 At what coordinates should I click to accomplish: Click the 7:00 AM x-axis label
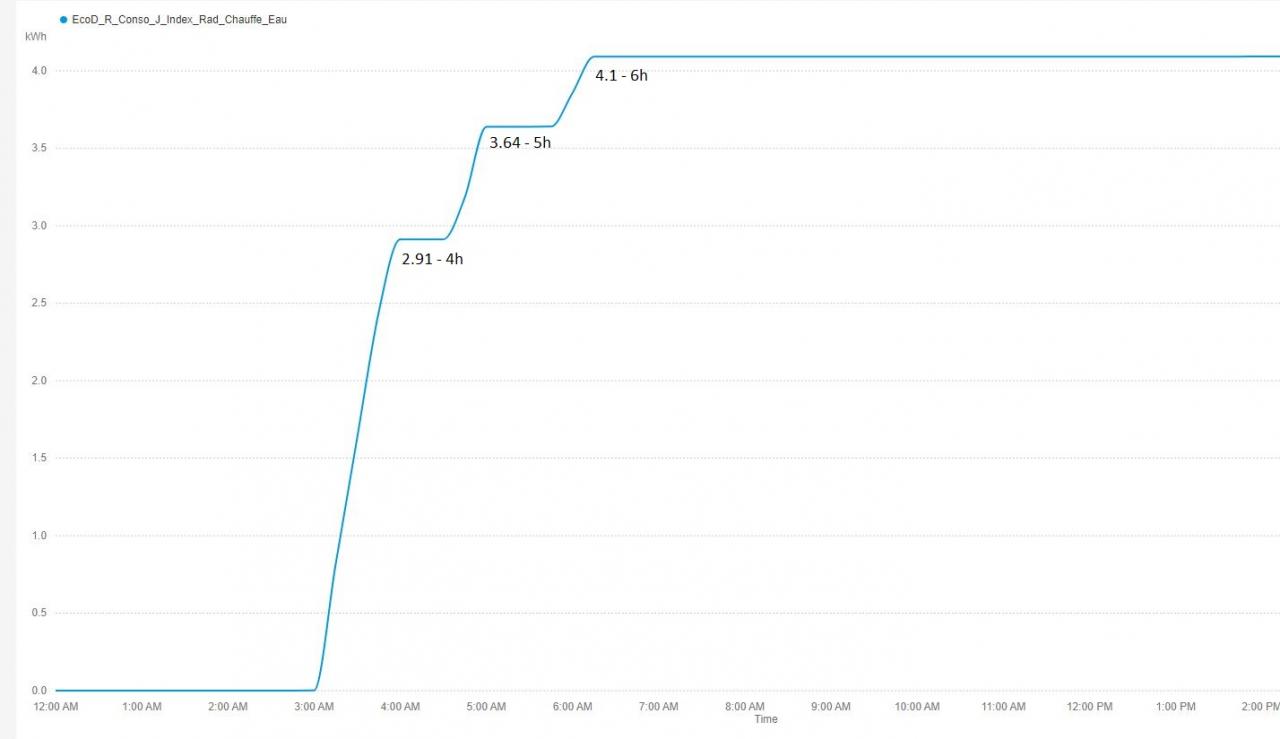coord(658,707)
